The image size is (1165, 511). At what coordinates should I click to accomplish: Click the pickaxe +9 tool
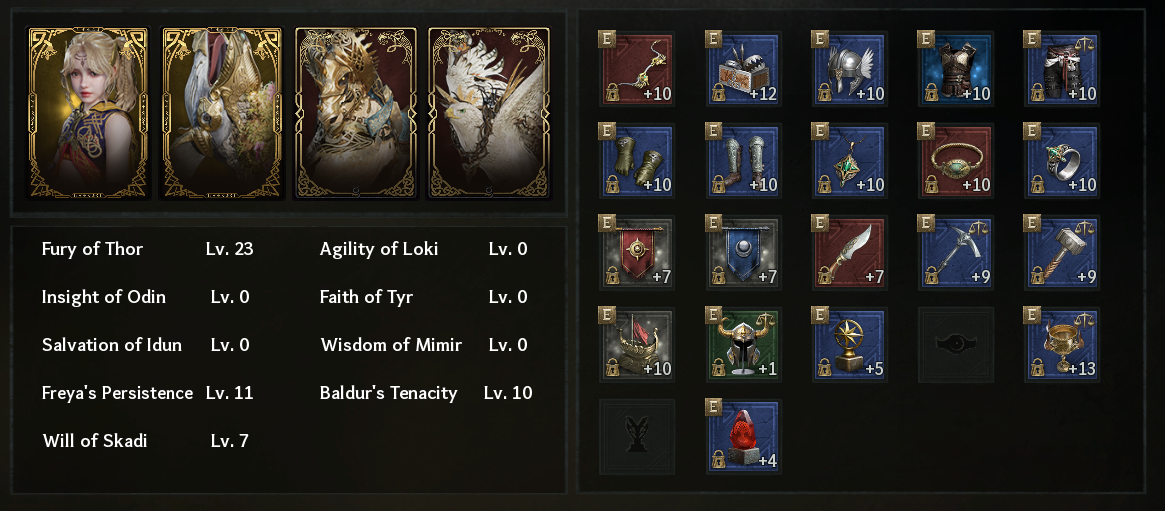coord(955,253)
